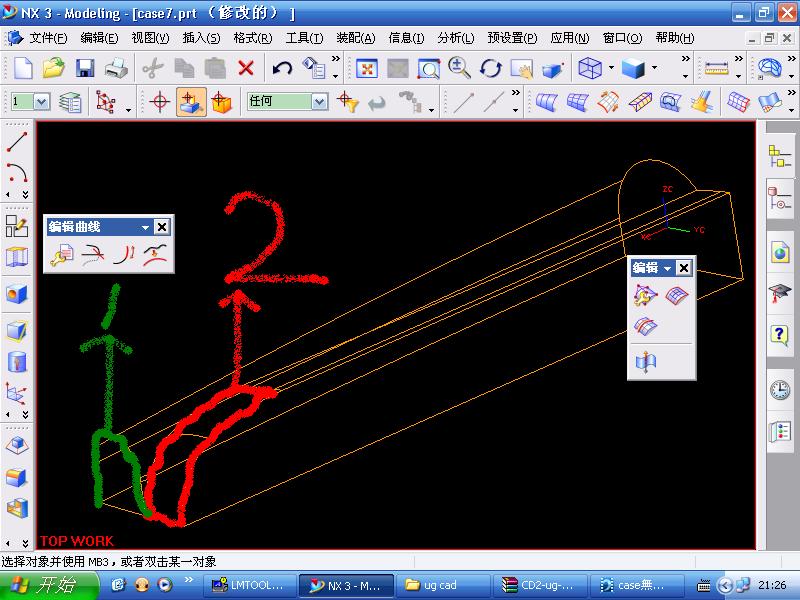Click the flag icon in 编辑 panel
The width and height of the screenshot is (800, 600).
[x=645, y=362]
